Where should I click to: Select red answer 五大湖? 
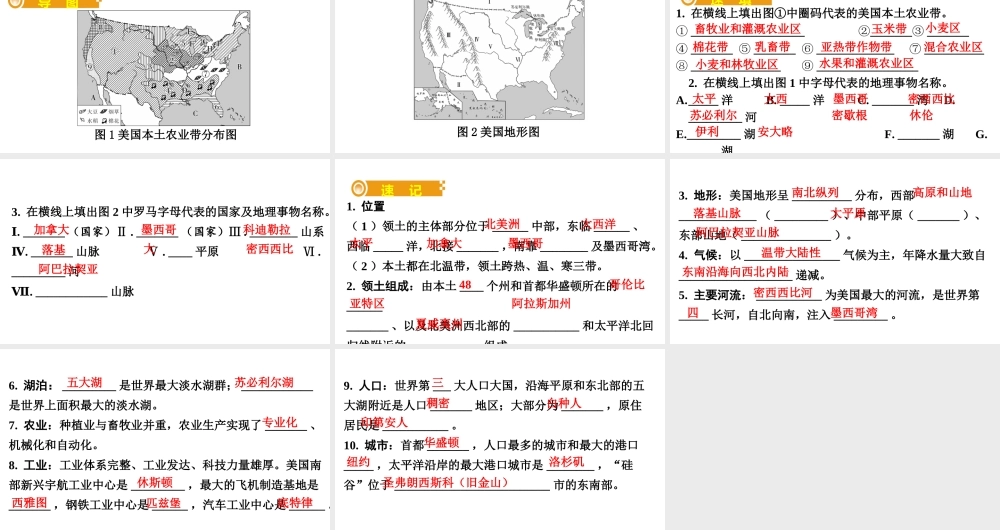tap(84, 383)
